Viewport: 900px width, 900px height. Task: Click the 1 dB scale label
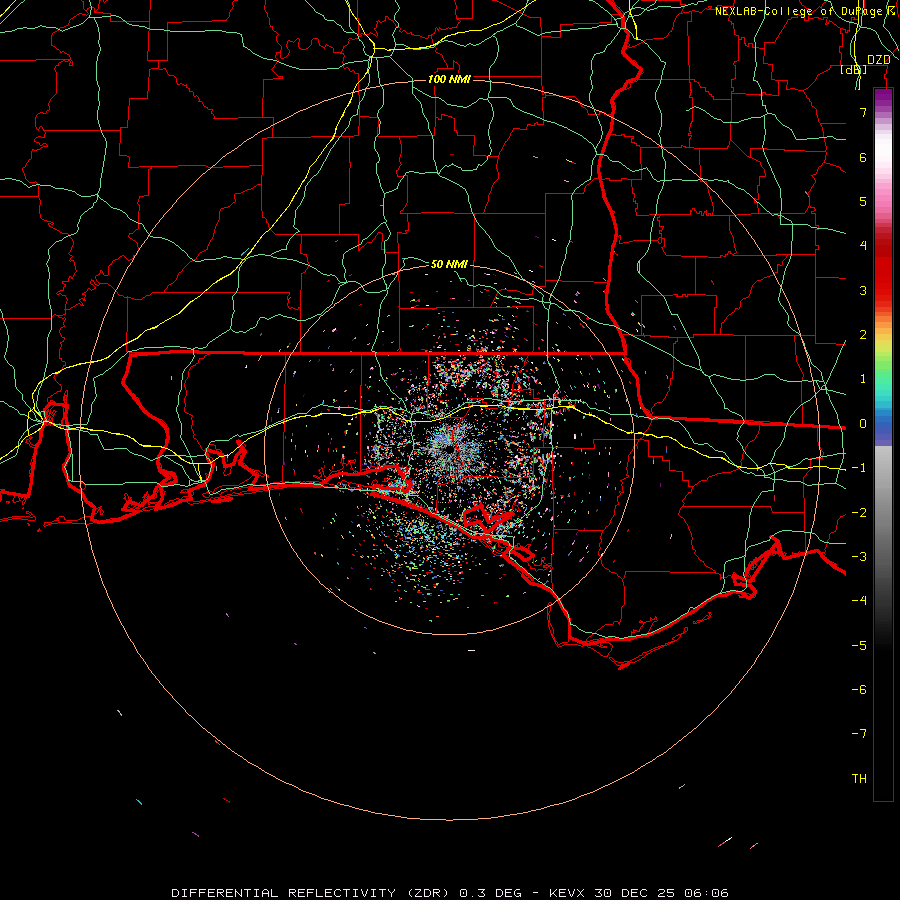pos(863,379)
